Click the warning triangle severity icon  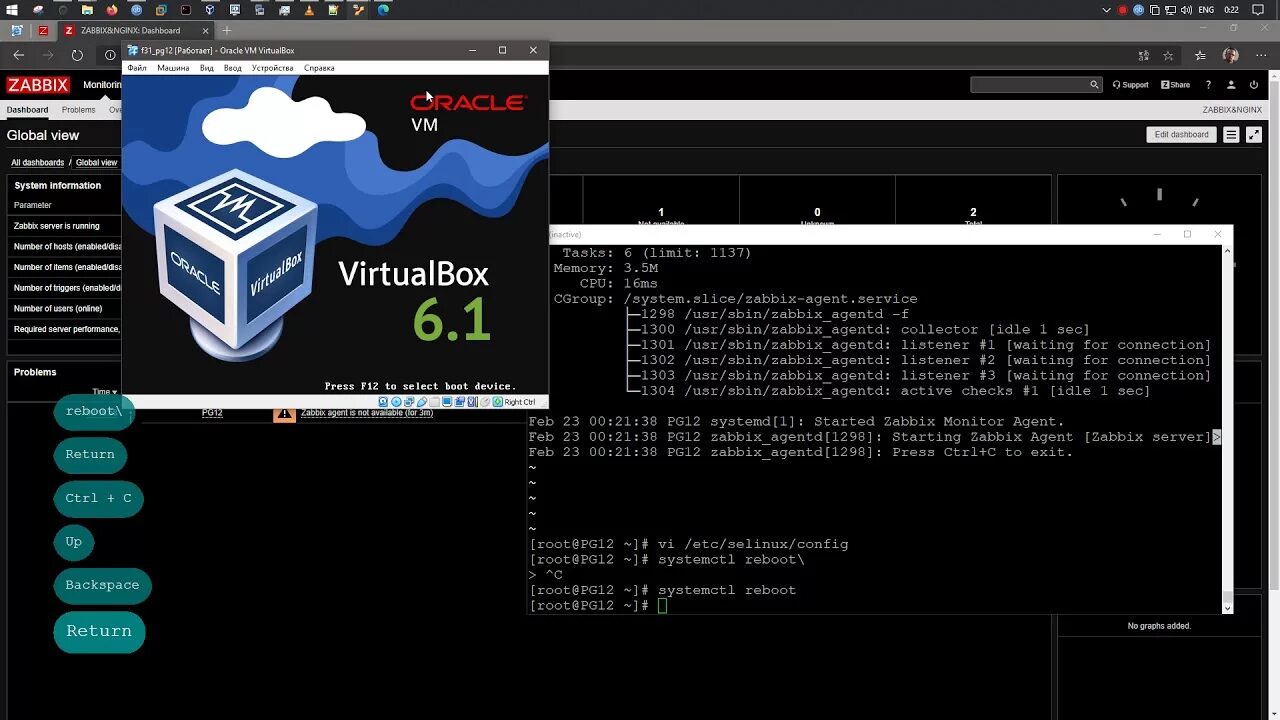coord(284,413)
